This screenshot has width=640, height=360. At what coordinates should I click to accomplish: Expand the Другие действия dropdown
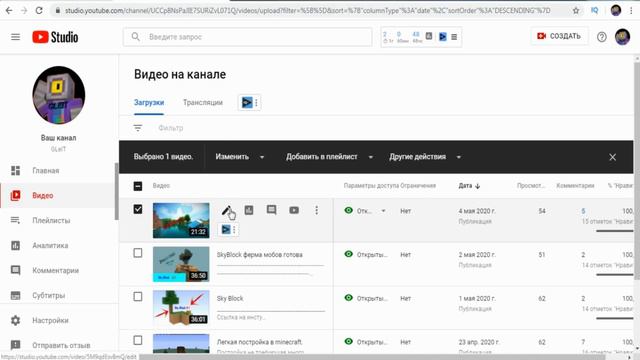(x=425, y=157)
